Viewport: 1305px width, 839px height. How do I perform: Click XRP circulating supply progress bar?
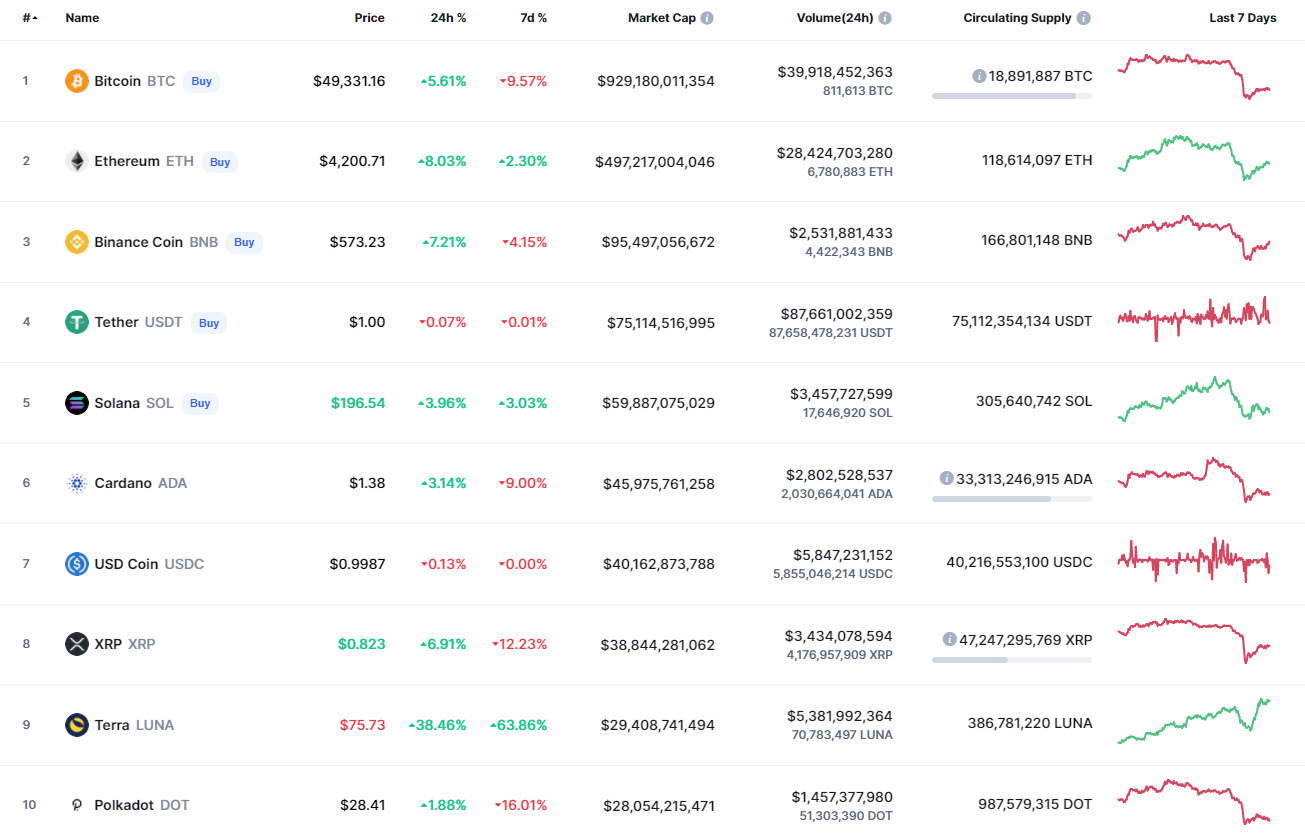1012,660
